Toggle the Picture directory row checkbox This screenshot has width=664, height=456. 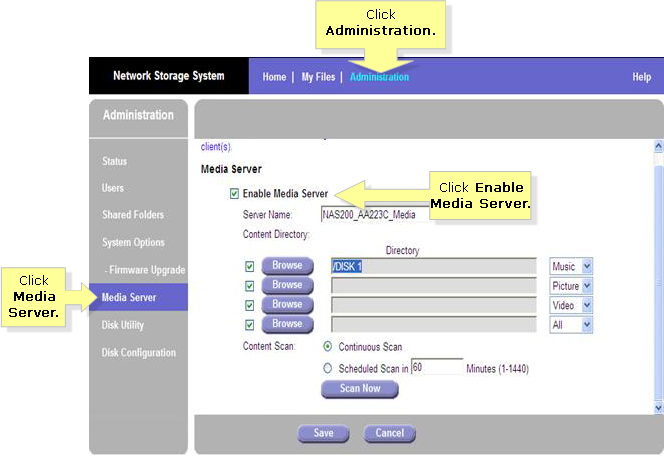pyautogui.click(x=249, y=286)
